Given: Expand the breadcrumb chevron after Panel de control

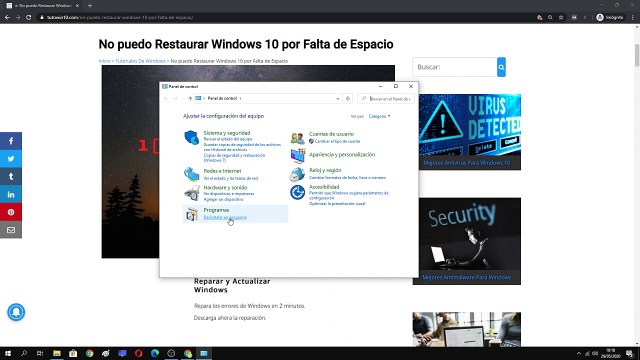Looking at the screenshot, I should pos(240,99).
